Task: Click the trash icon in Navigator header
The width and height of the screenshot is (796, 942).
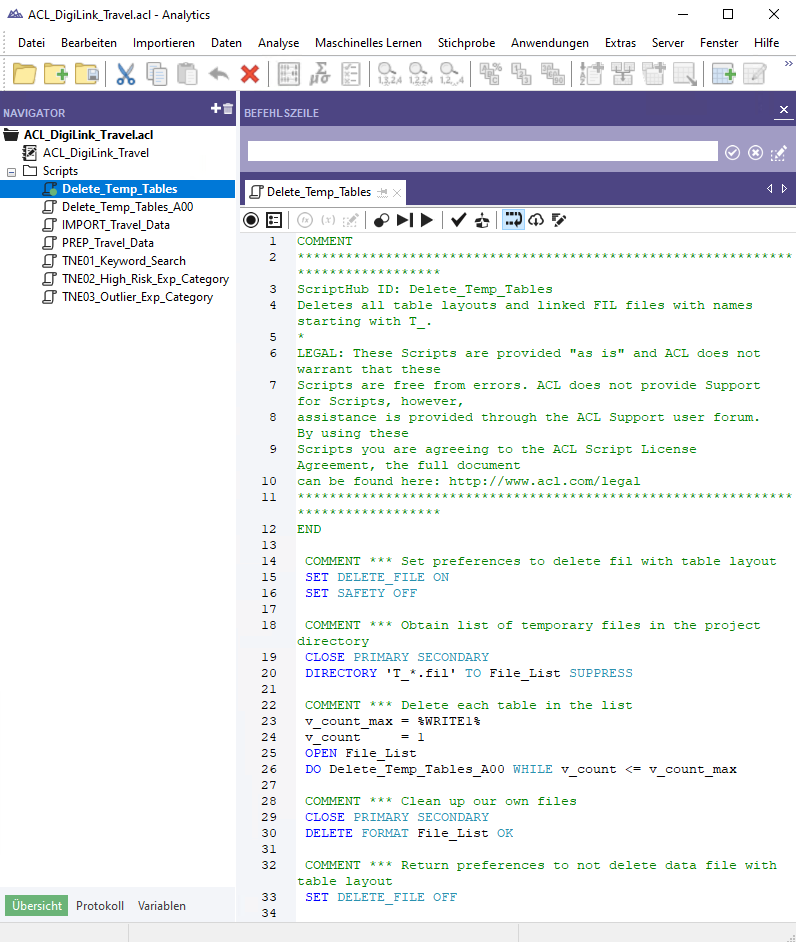Action: coord(228,109)
